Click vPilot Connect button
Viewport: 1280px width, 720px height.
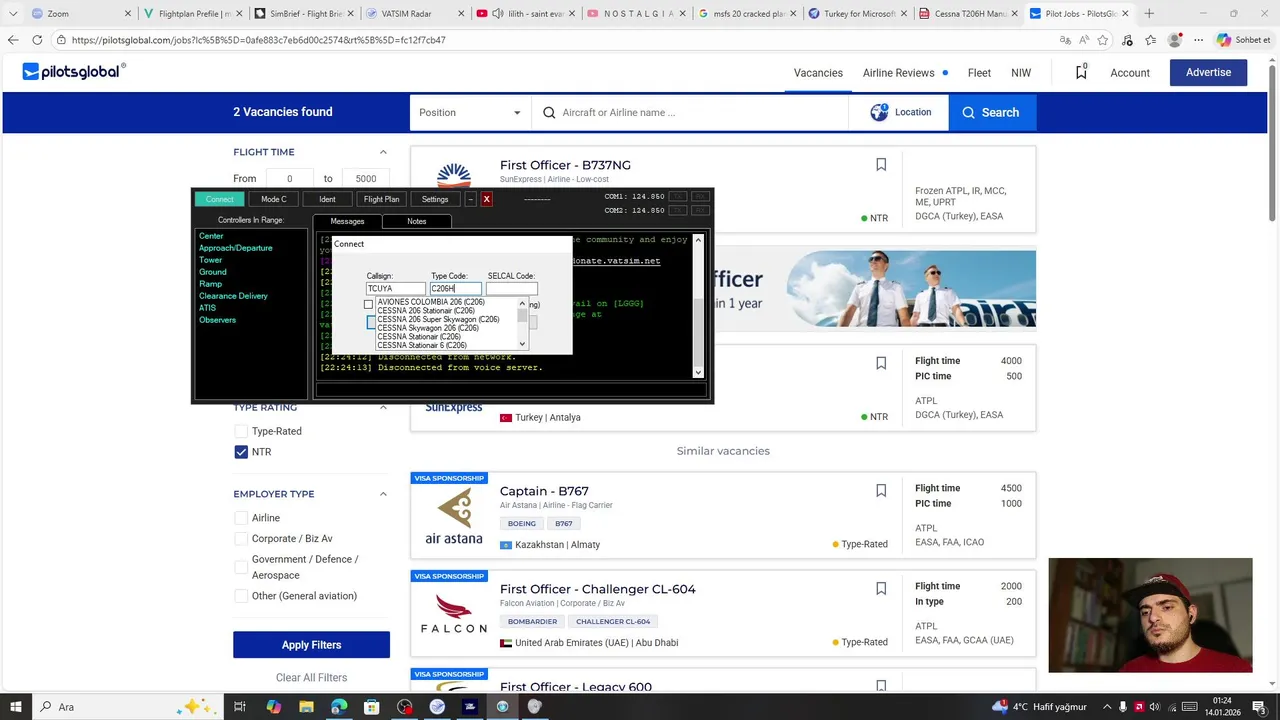point(219,199)
